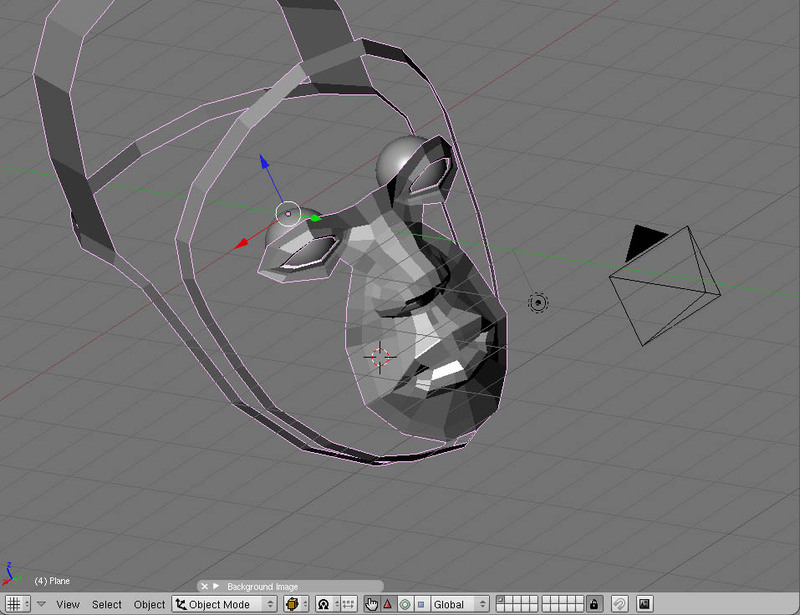Viewport: 800px width, 615px height.
Task: Open the View menu
Action: [68, 604]
